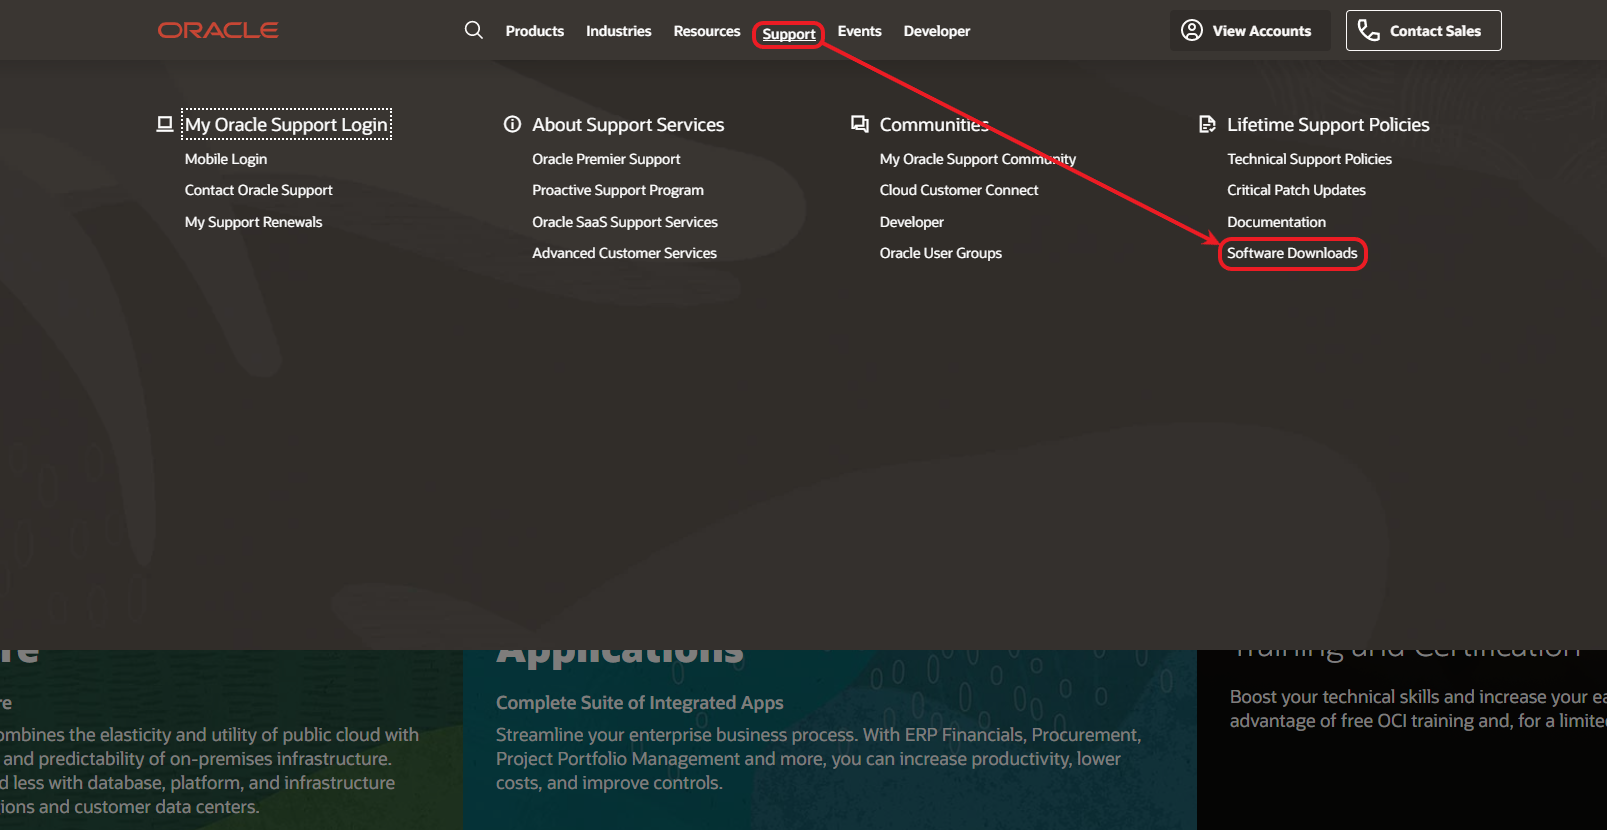
Task: Click the info icon beside About Support Services
Action: point(512,124)
